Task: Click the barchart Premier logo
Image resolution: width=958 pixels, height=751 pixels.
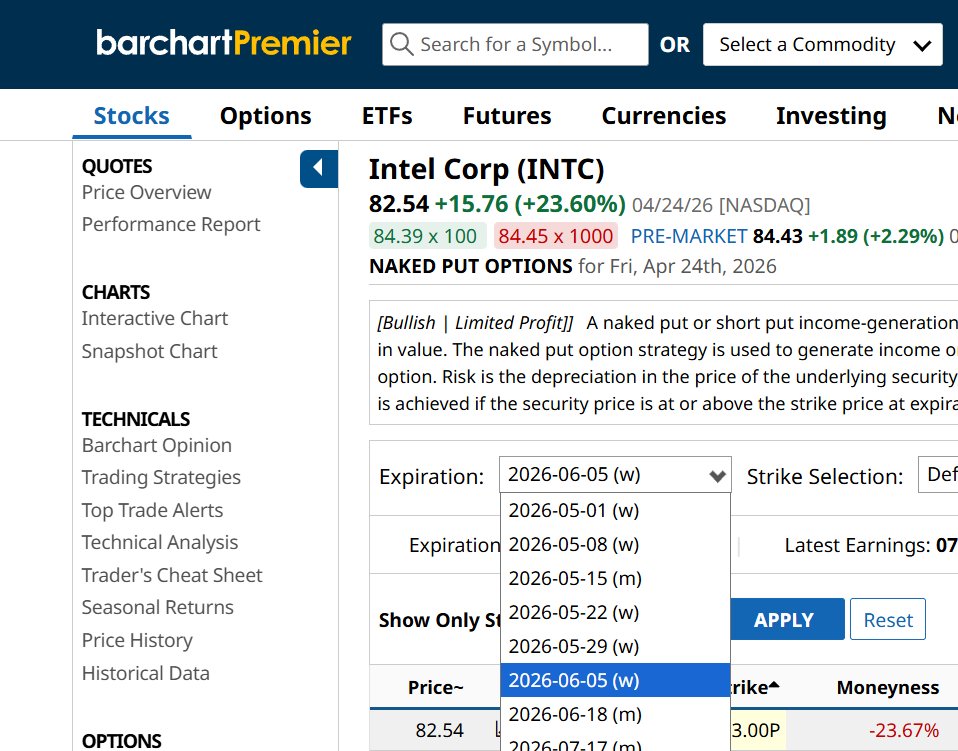Action: pyautogui.click(x=224, y=43)
